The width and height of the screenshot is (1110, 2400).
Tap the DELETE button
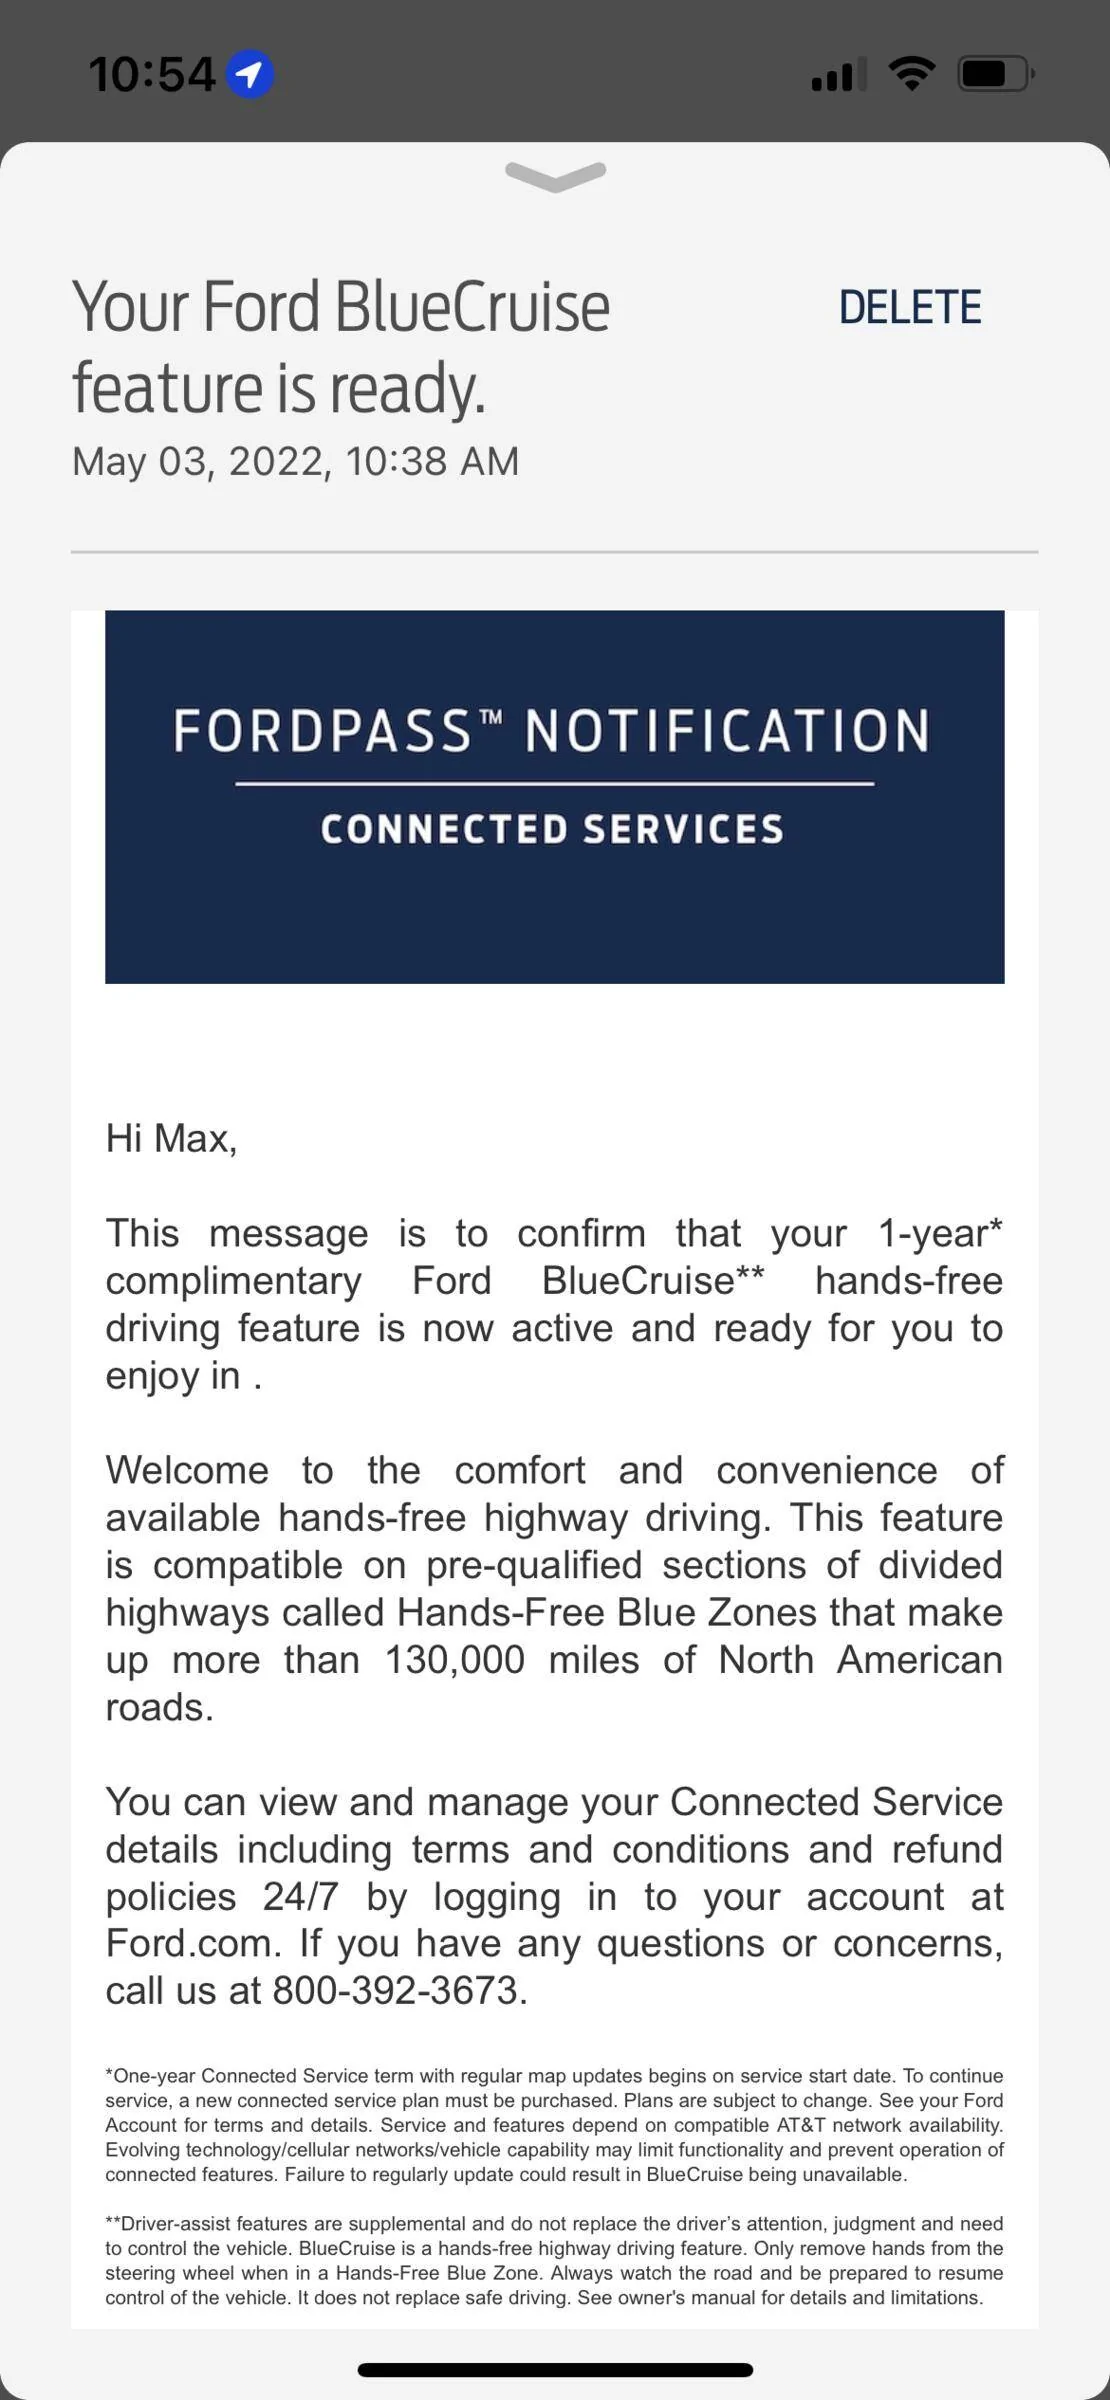[x=909, y=307]
